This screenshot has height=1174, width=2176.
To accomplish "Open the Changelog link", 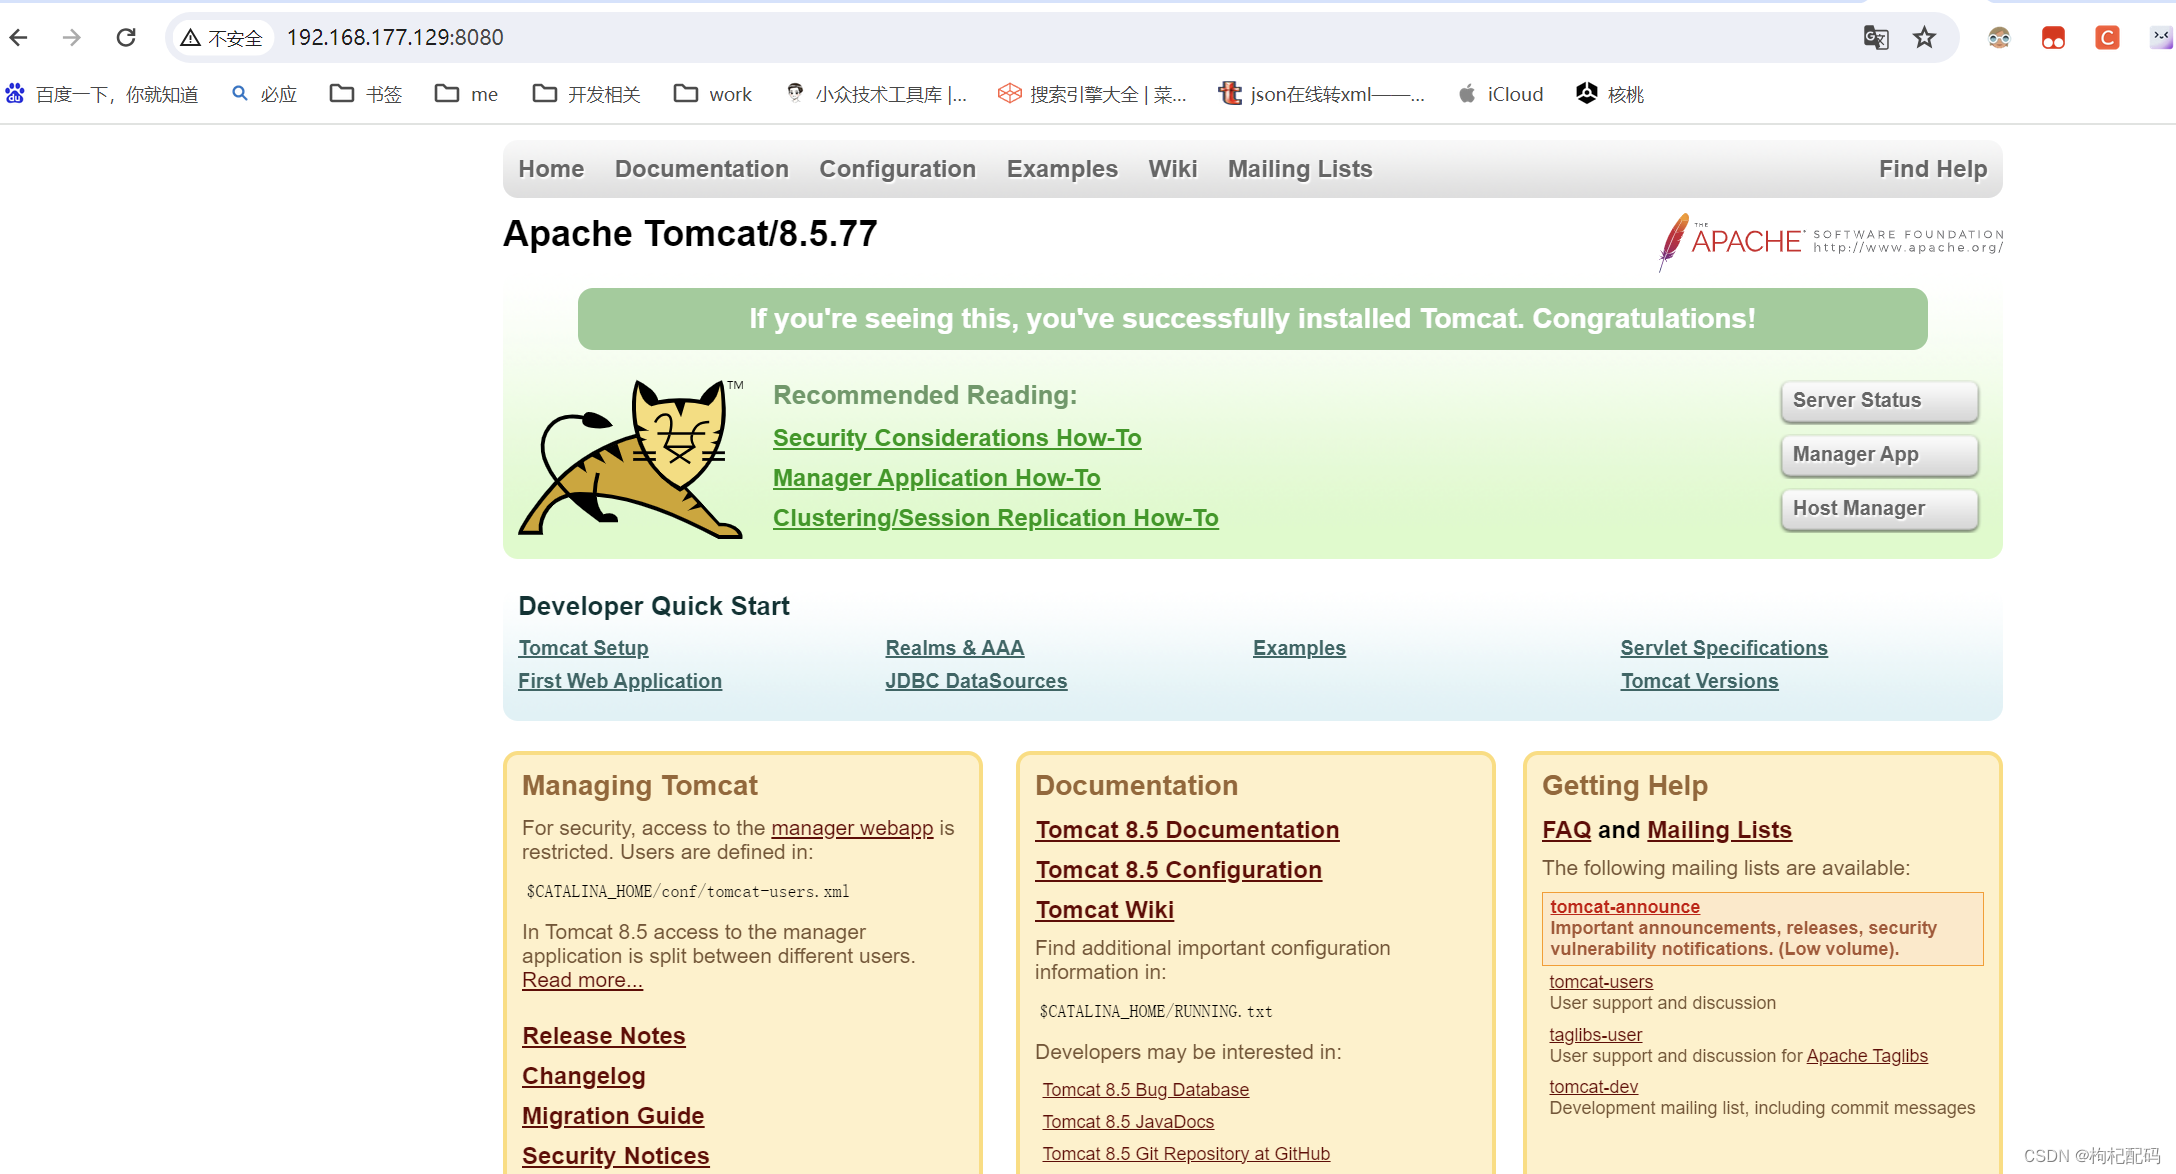I will [x=584, y=1076].
